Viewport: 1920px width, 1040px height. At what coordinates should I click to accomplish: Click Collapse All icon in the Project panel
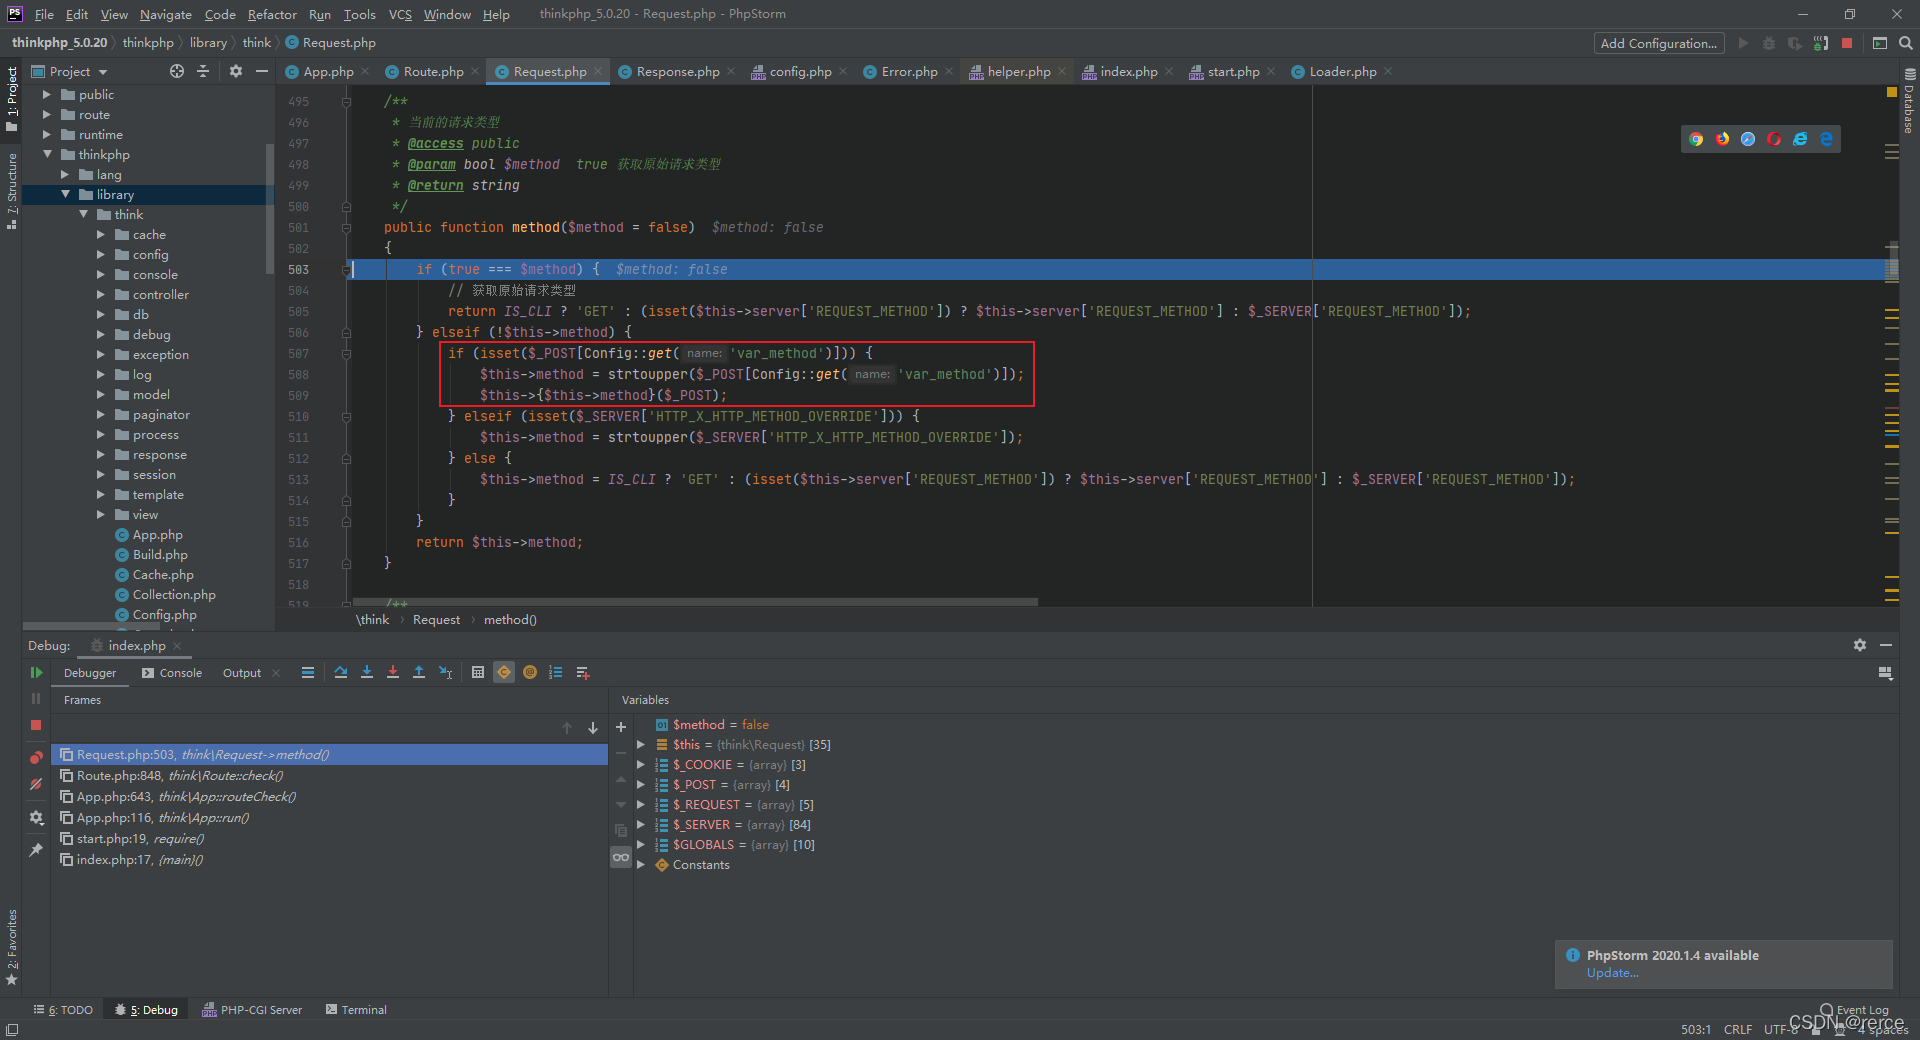pos(203,71)
